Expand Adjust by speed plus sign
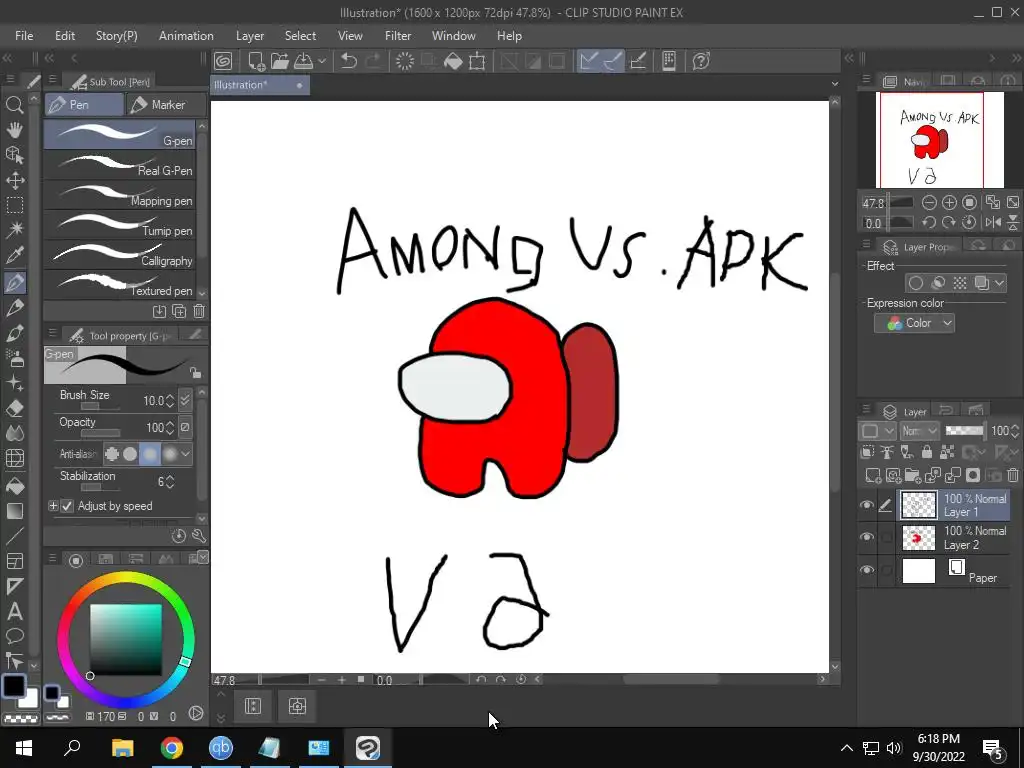1024x768 pixels. pos(53,506)
